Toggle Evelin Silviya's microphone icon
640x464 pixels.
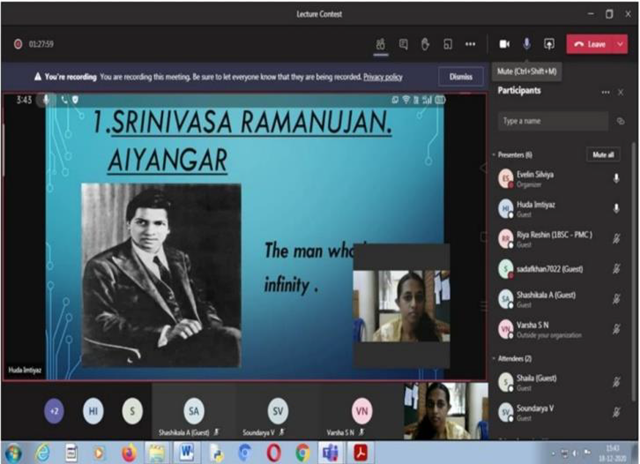coord(616,178)
